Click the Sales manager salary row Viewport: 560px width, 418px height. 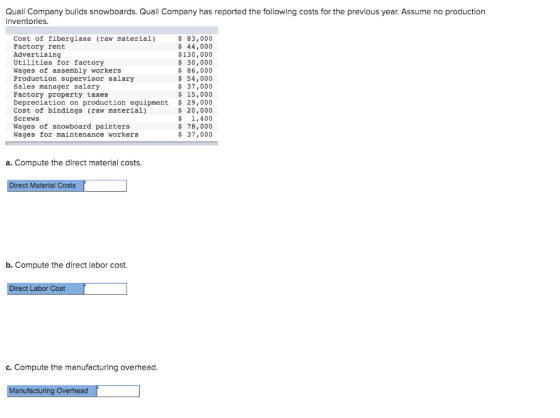point(111,86)
